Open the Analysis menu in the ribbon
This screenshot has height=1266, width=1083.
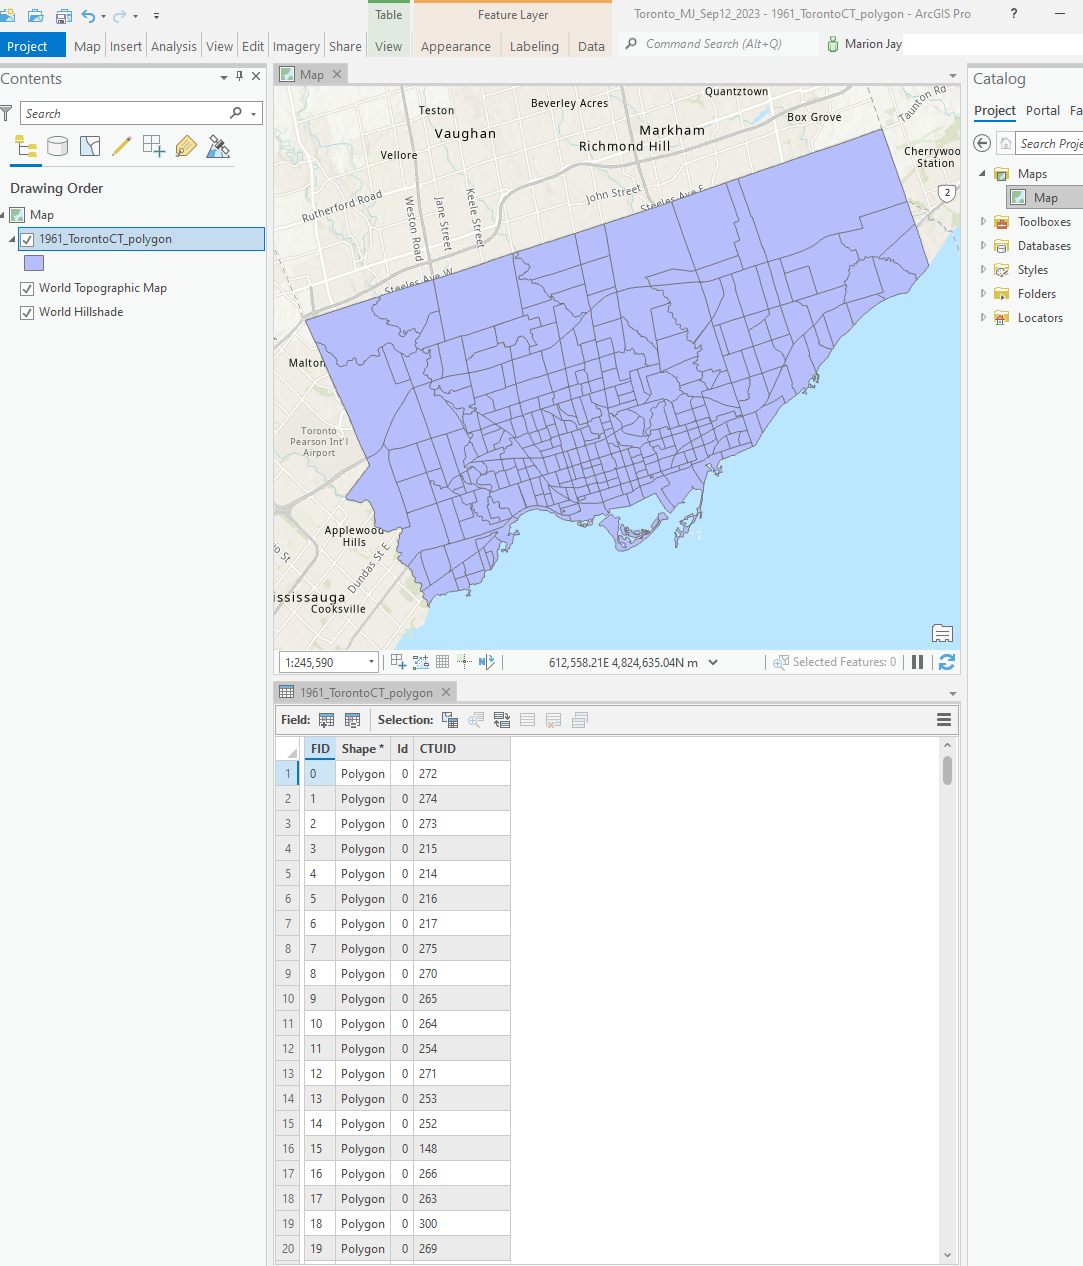[174, 45]
